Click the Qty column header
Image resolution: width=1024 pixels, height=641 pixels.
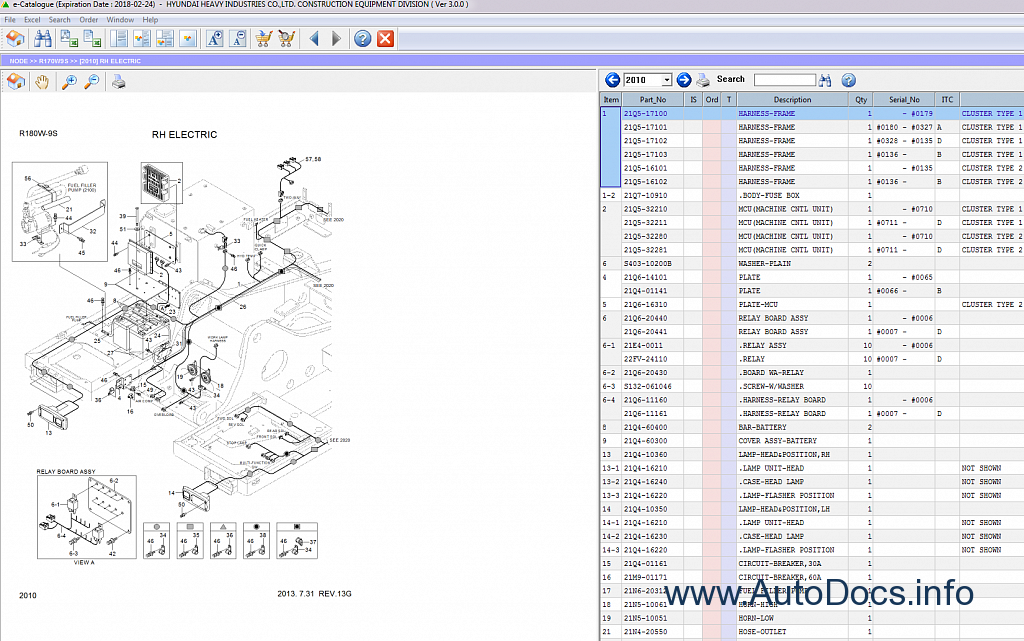861,99
